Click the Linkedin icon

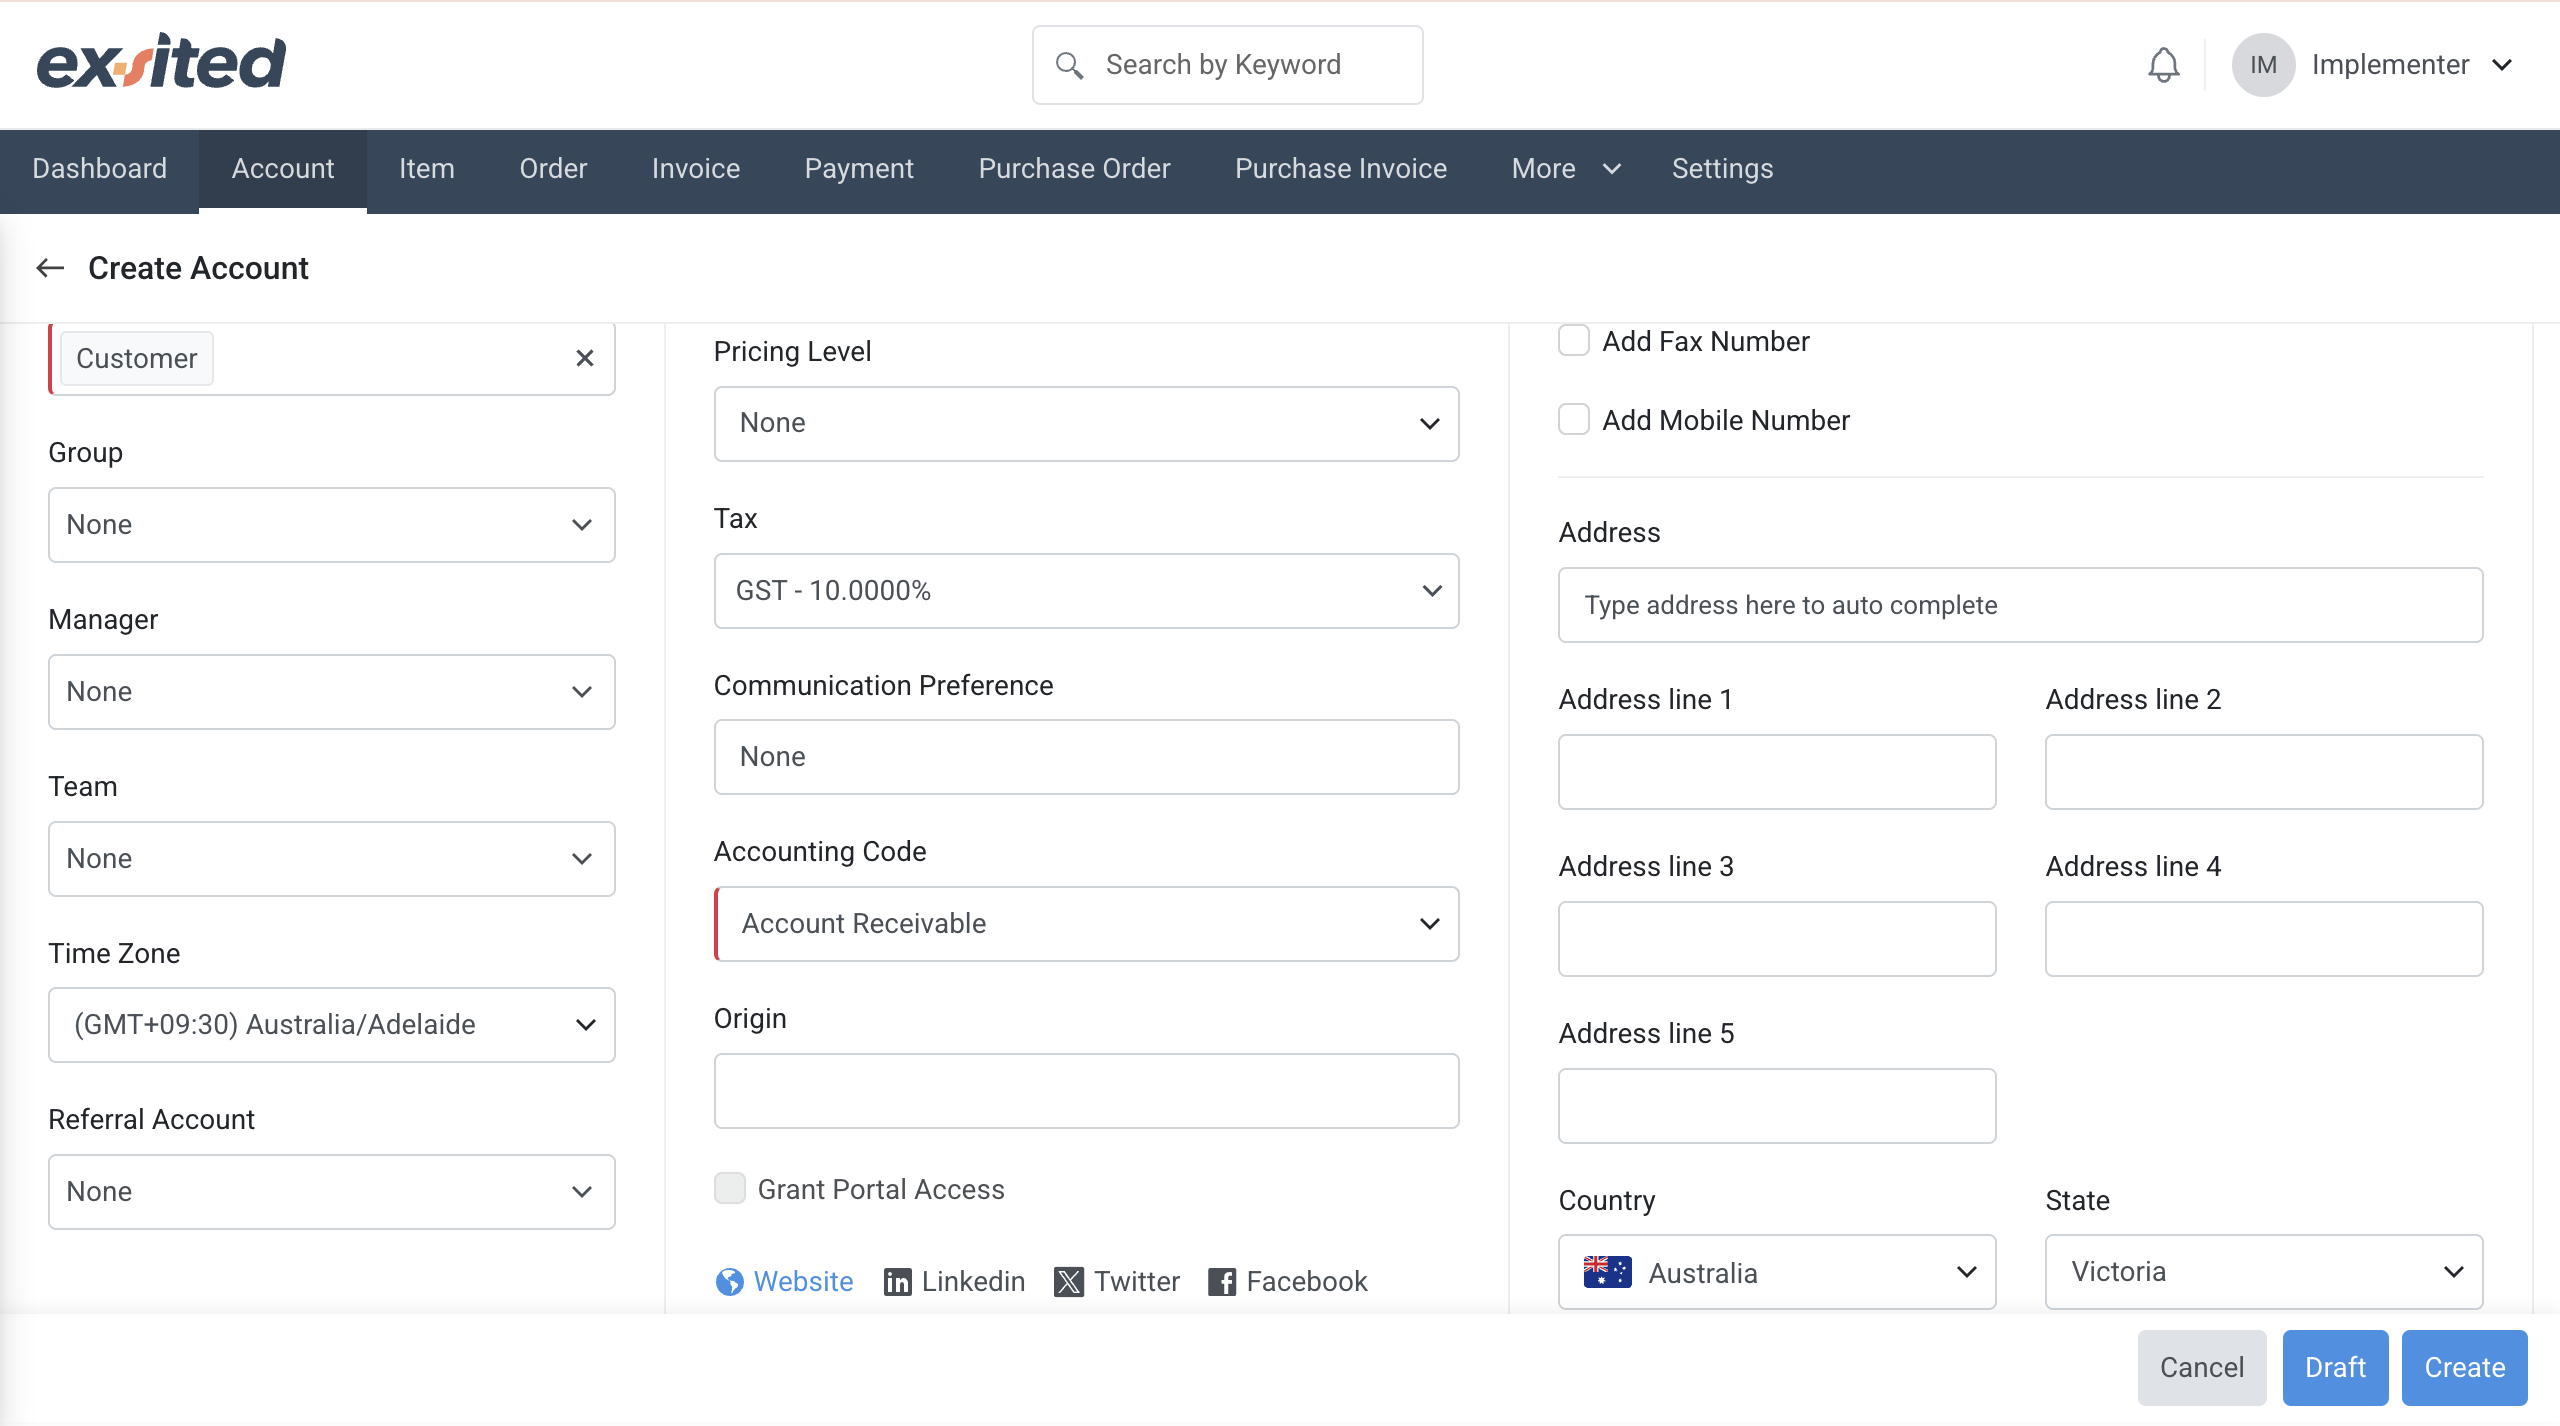[x=897, y=1281]
